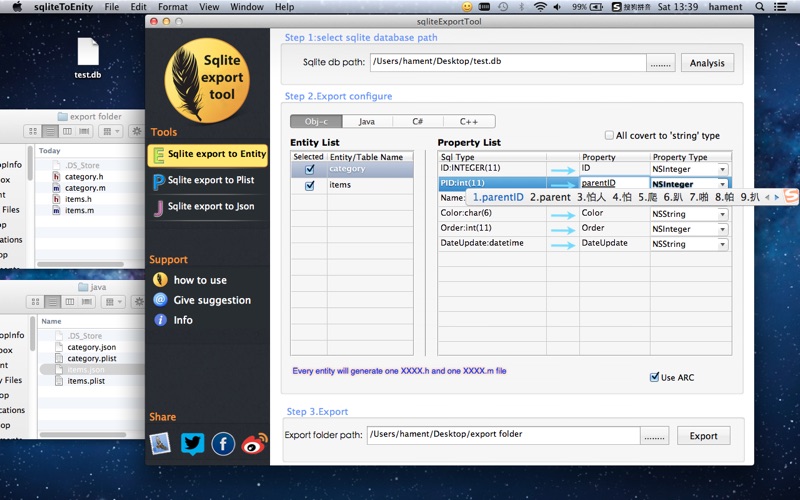The width and height of the screenshot is (800, 500).
Task: Uncheck the items entity checkbox
Action: point(309,186)
